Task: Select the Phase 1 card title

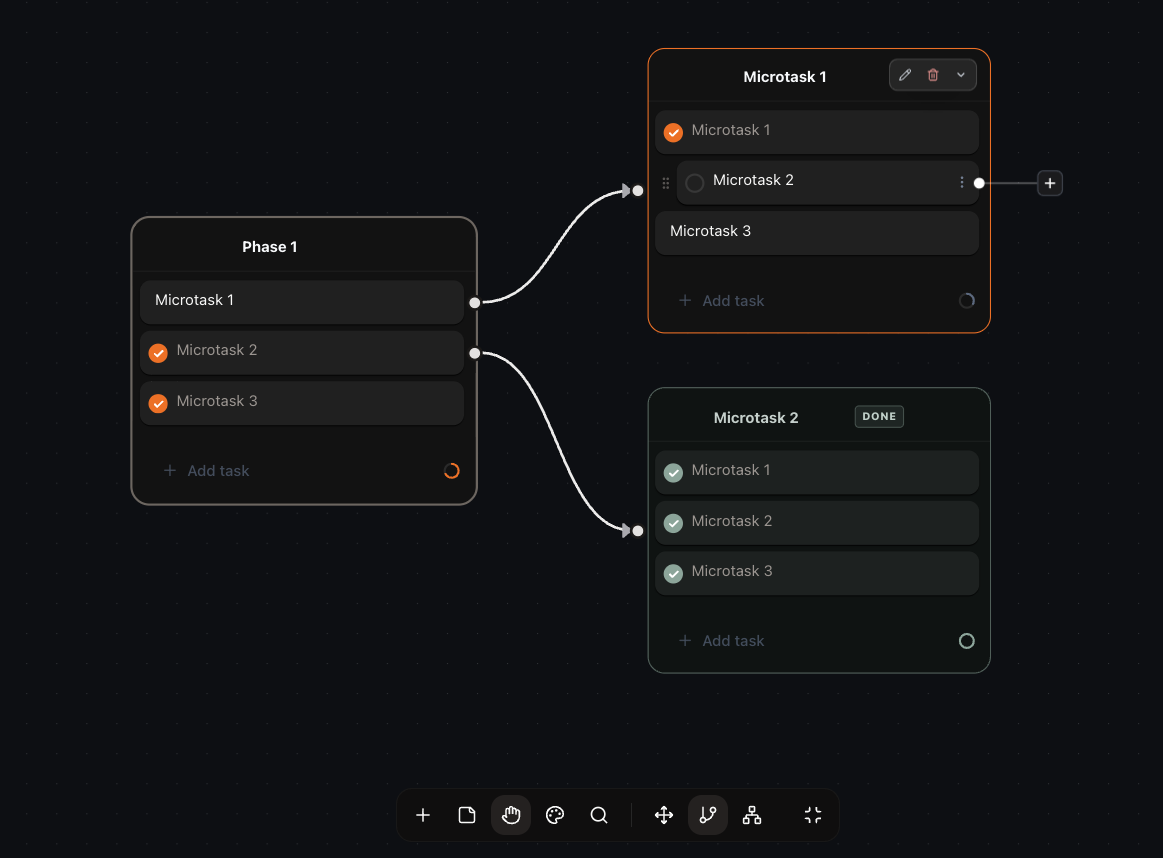Action: pyautogui.click(x=269, y=247)
